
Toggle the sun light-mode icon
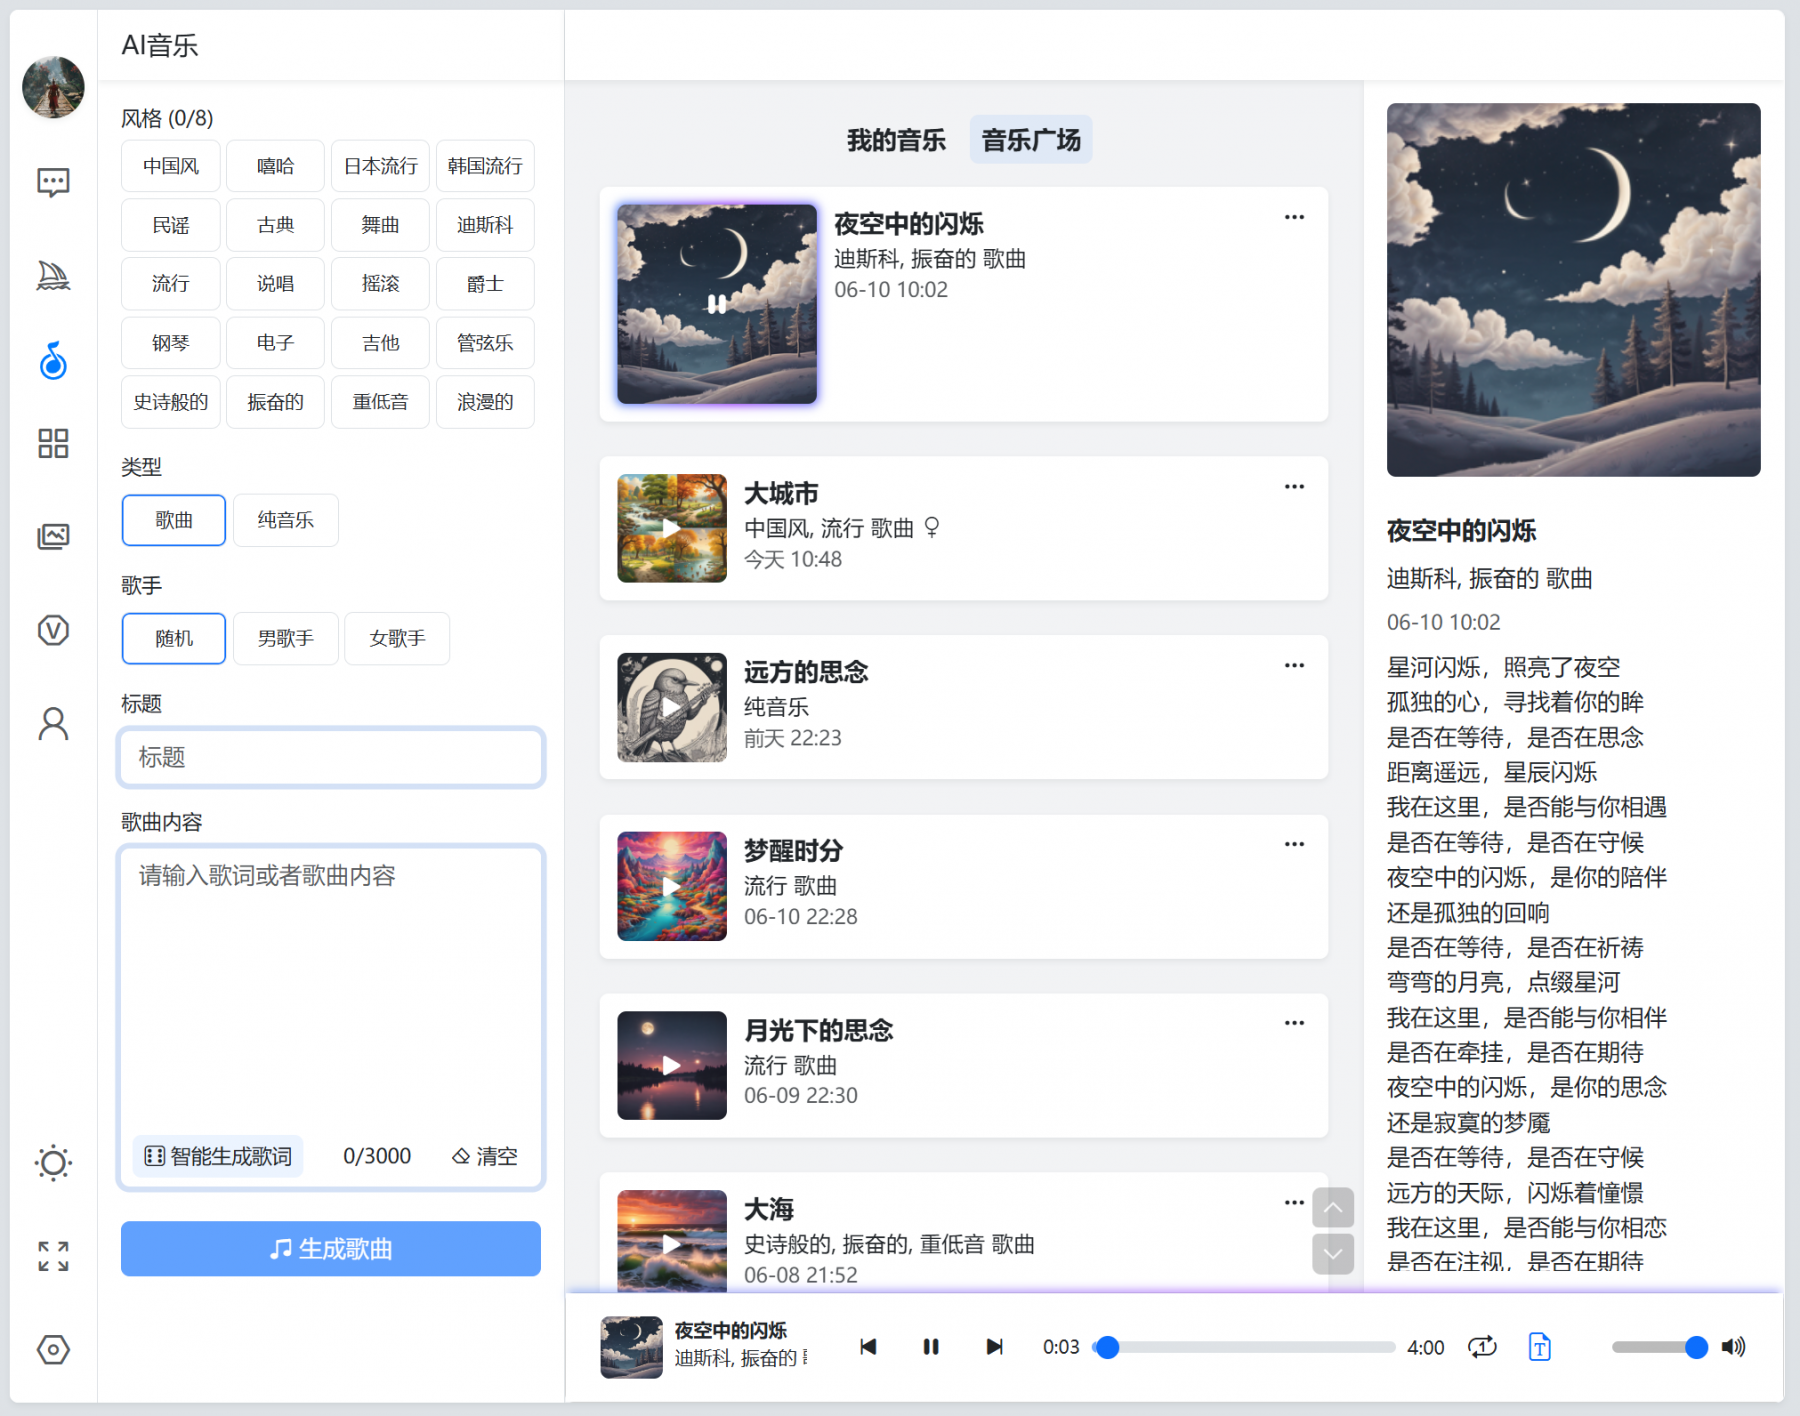53,1163
